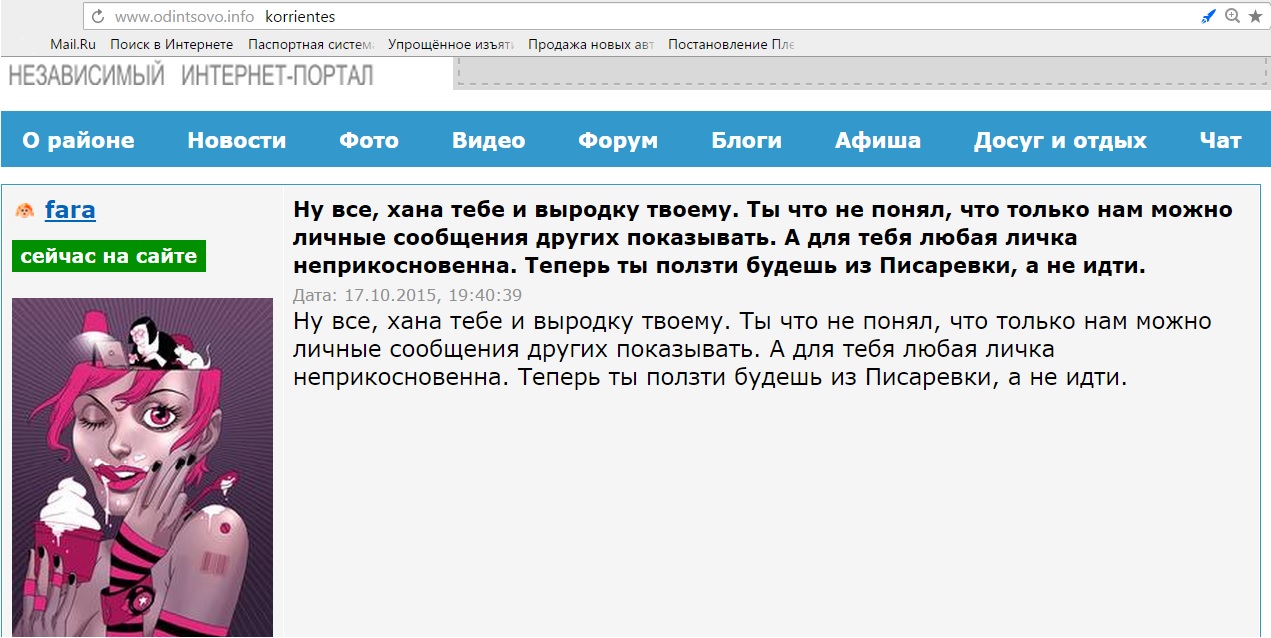Viewport: 1271px width, 638px height.
Task: Open the 'Блоги' section
Action: 746,141
